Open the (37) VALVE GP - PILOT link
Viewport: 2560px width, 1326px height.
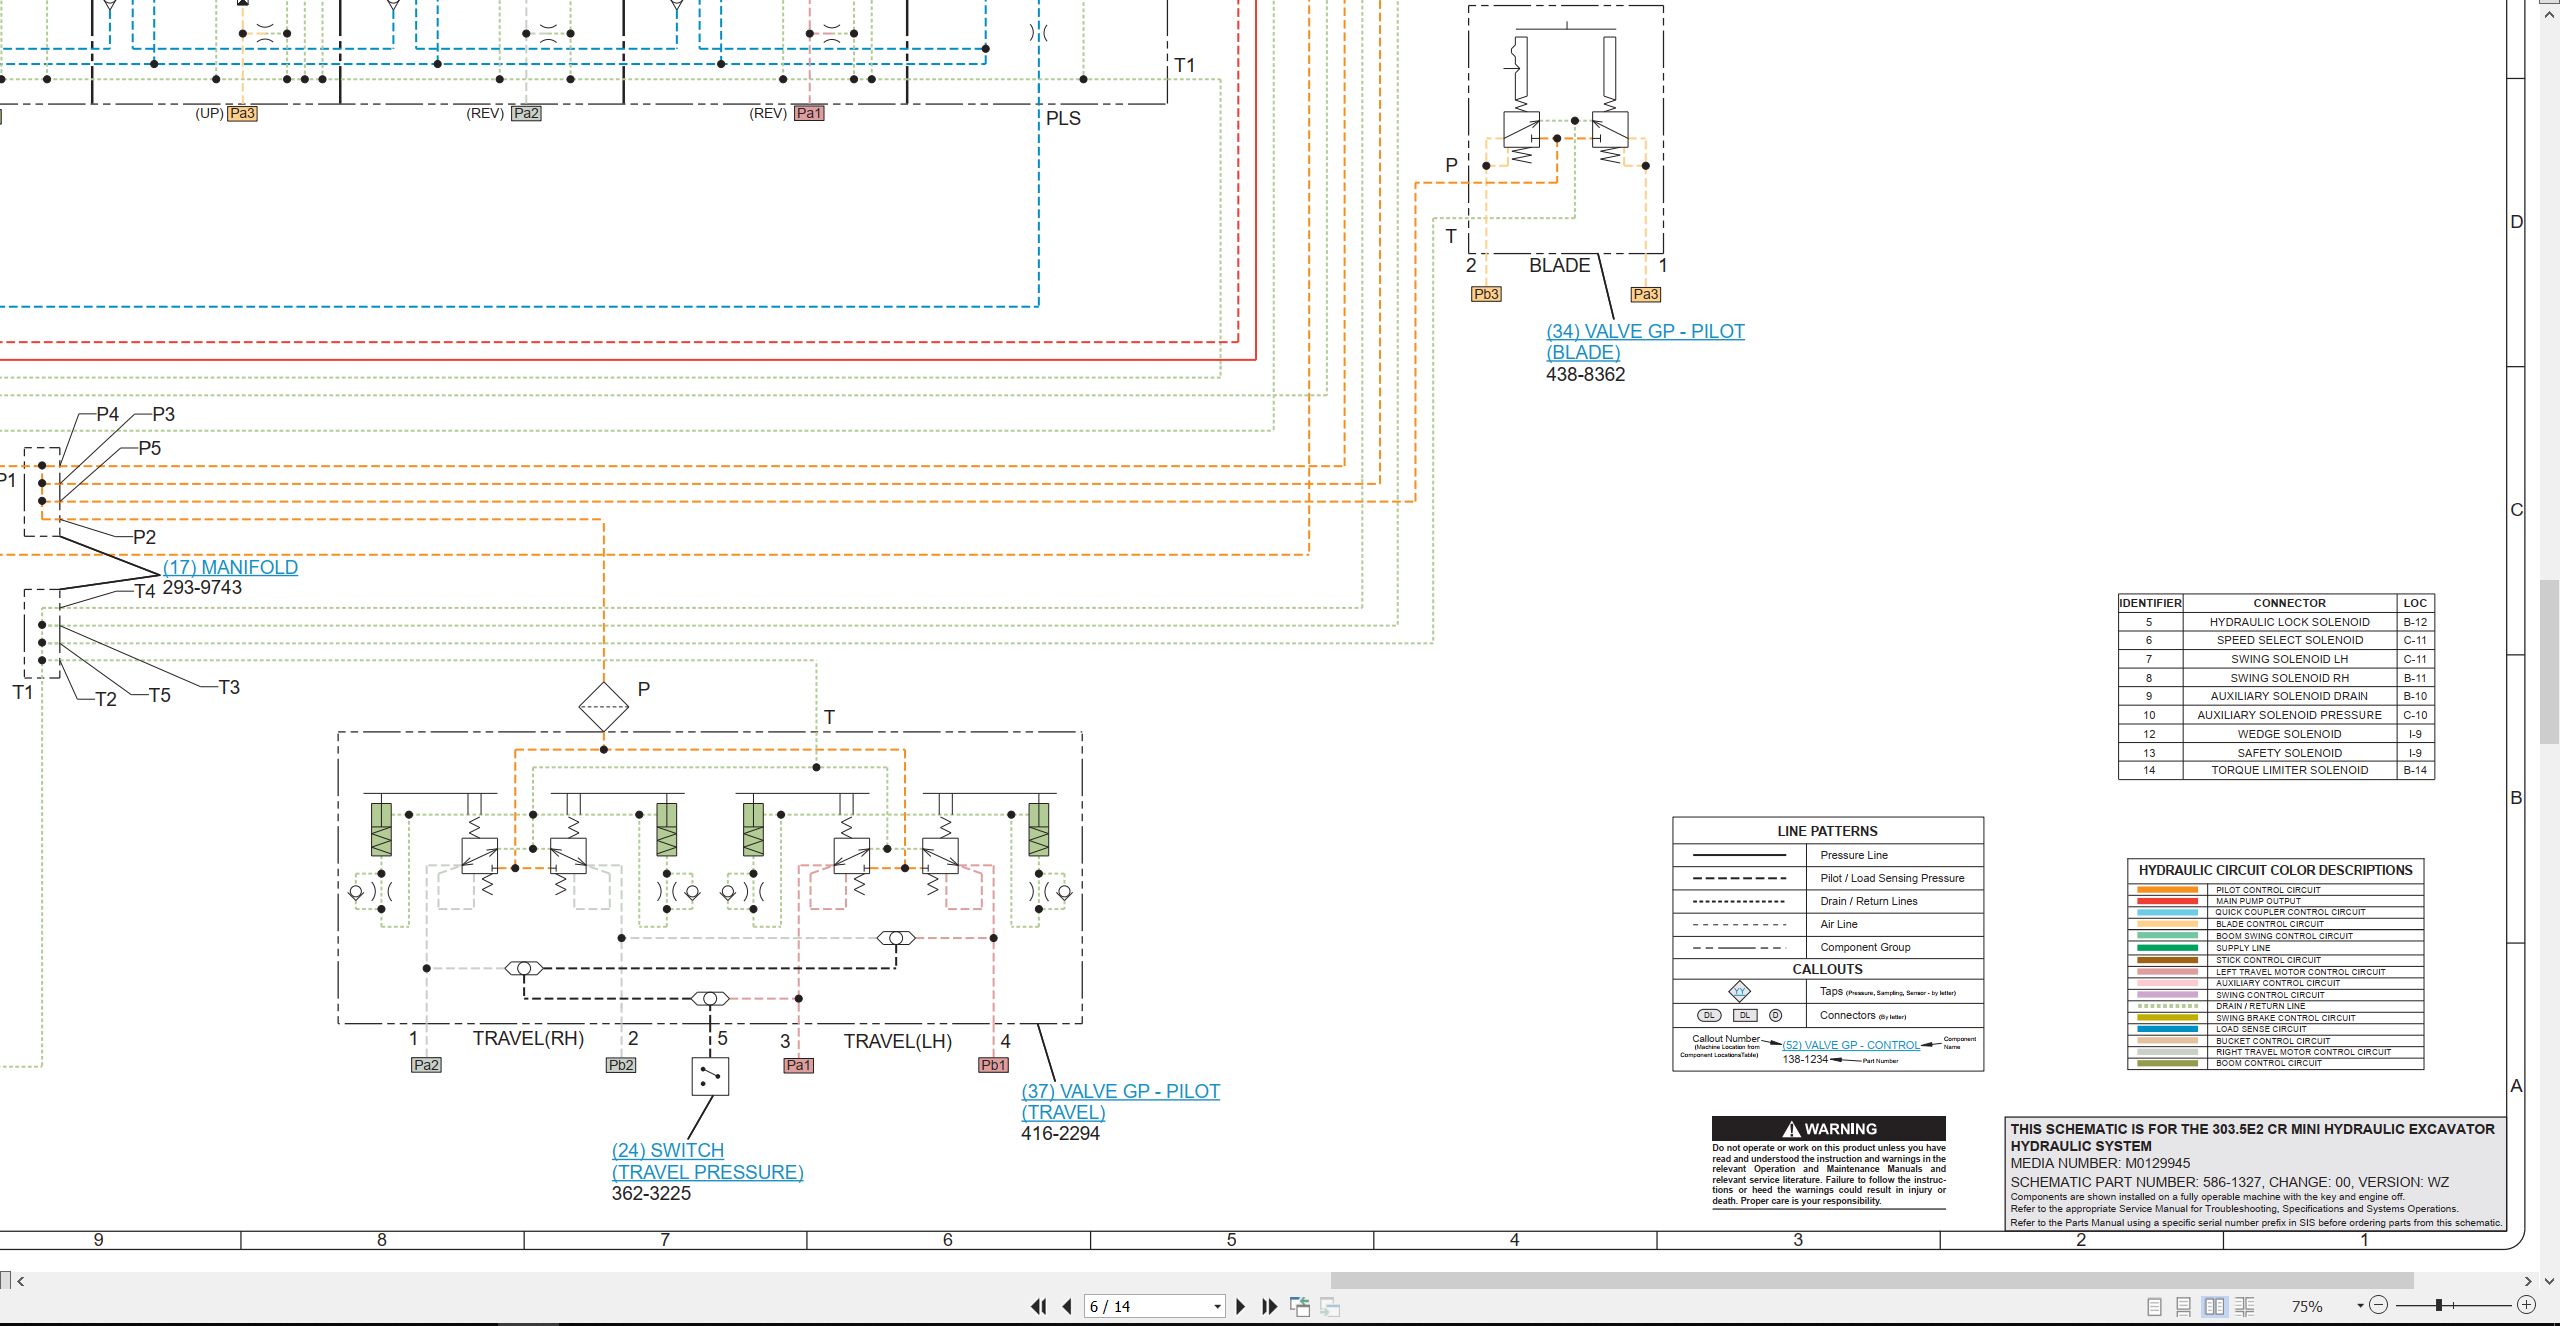tap(1120, 1101)
